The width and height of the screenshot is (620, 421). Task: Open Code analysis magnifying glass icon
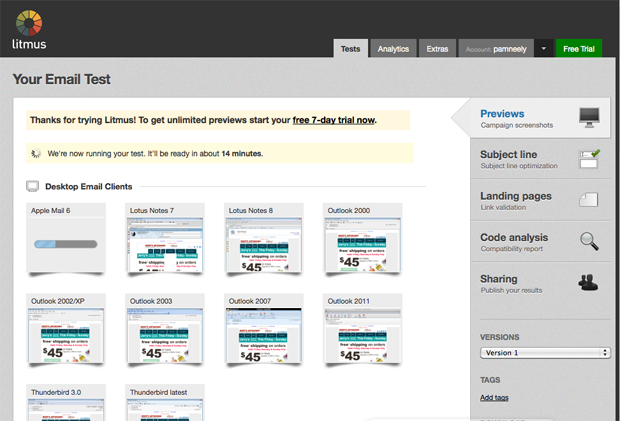click(x=590, y=241)
